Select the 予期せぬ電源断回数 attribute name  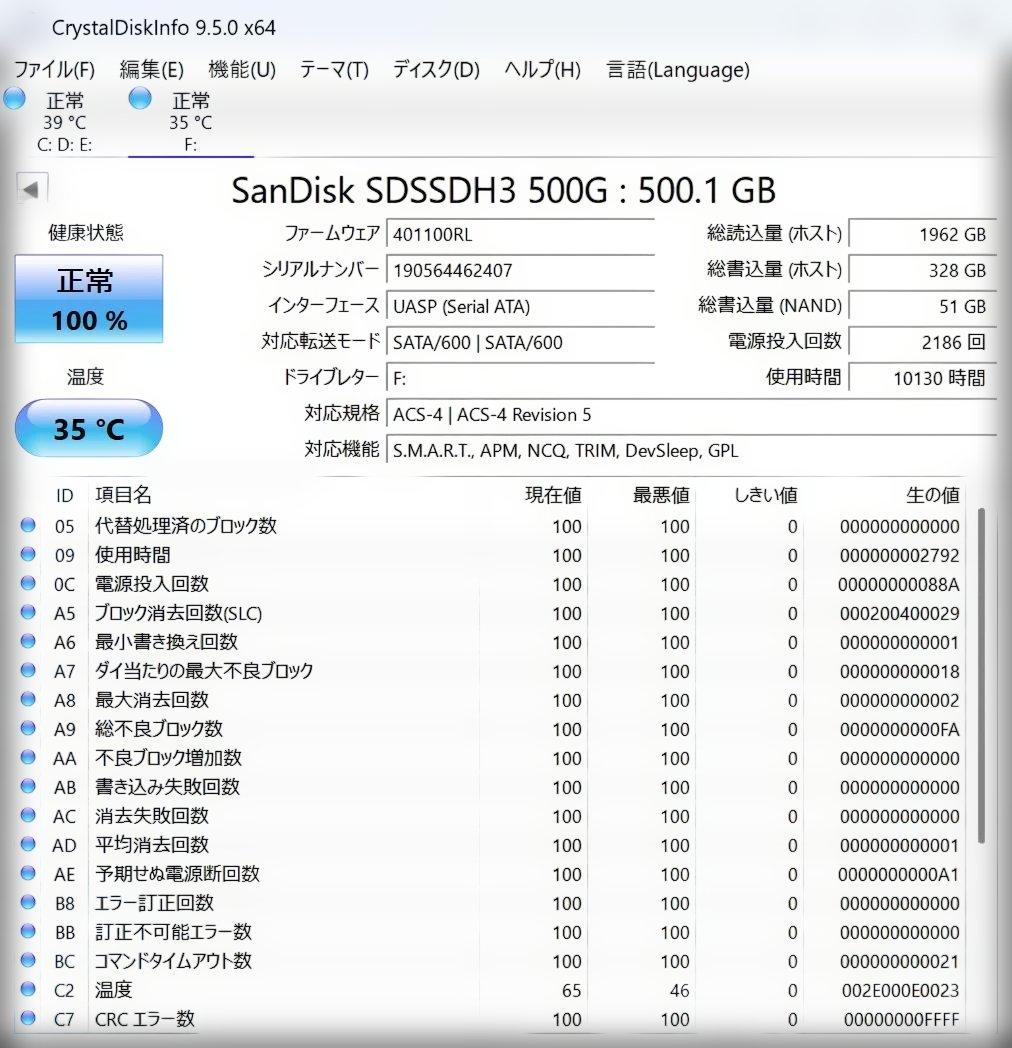point(177,874)
